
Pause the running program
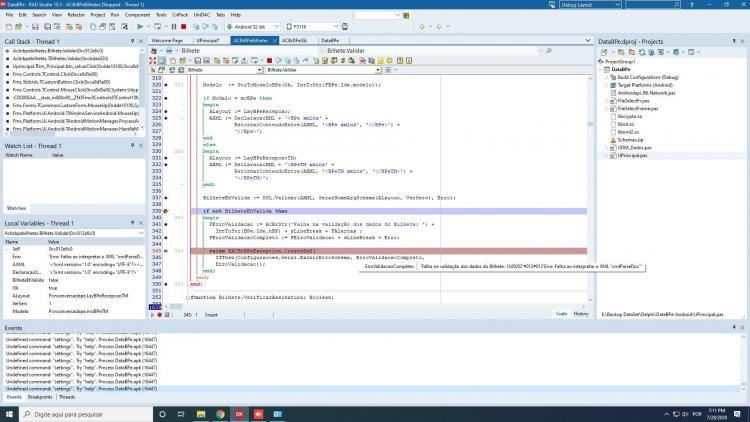pyautogui.click(x=174, y=27)
